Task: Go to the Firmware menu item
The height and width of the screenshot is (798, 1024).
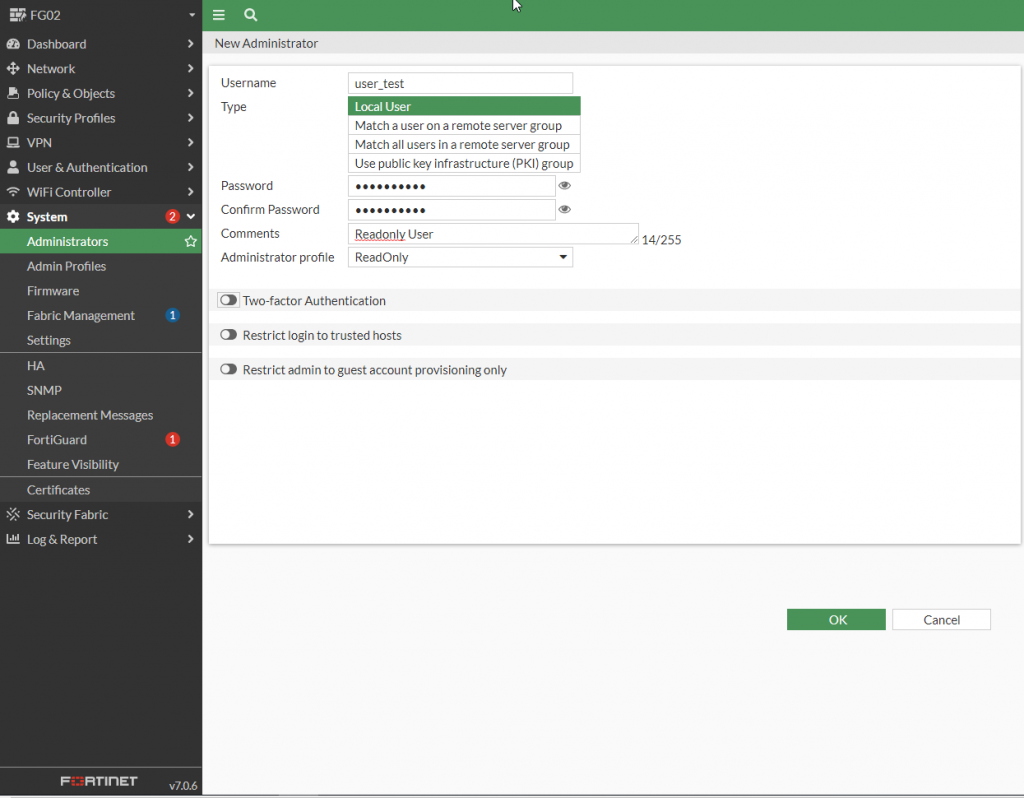Action: click(53, 291)
